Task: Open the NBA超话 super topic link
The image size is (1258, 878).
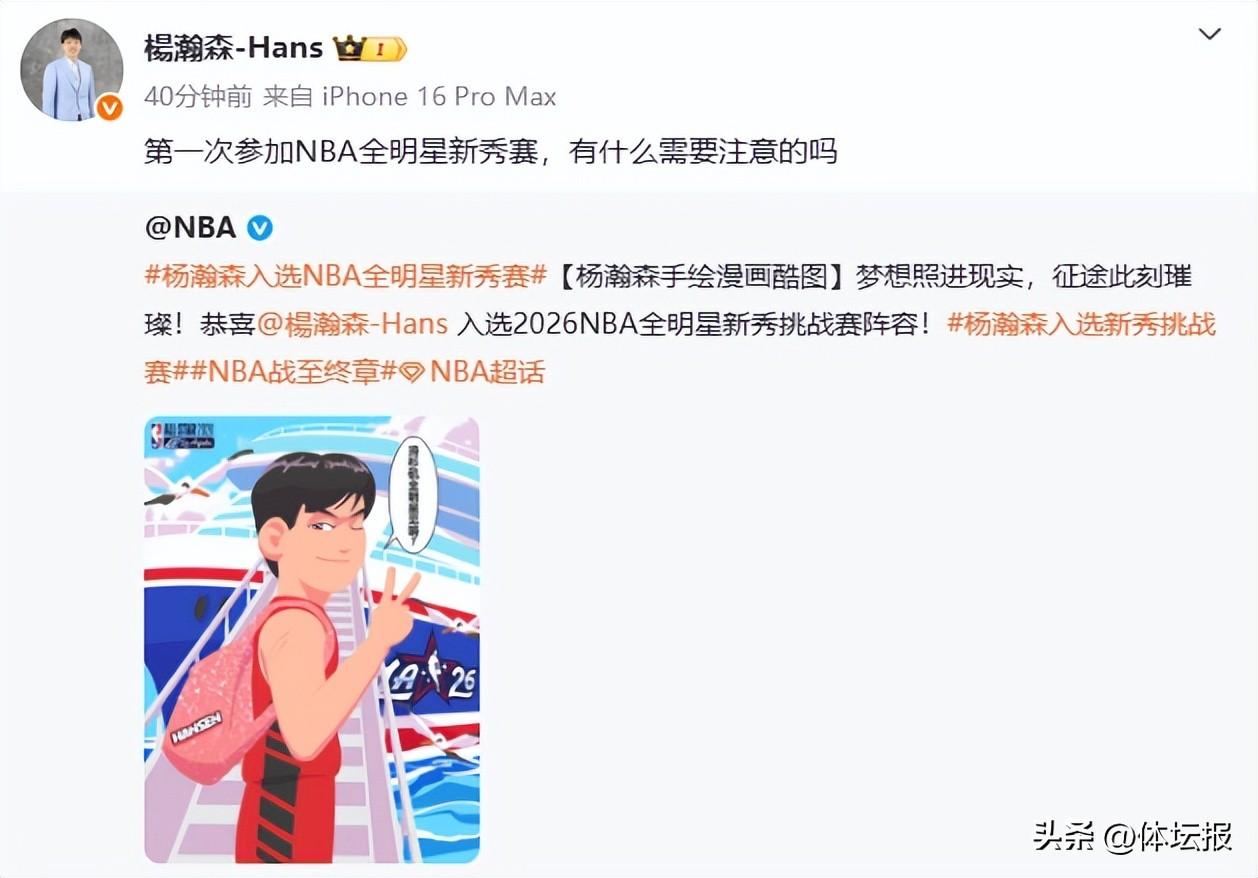Action: point(473,372)
